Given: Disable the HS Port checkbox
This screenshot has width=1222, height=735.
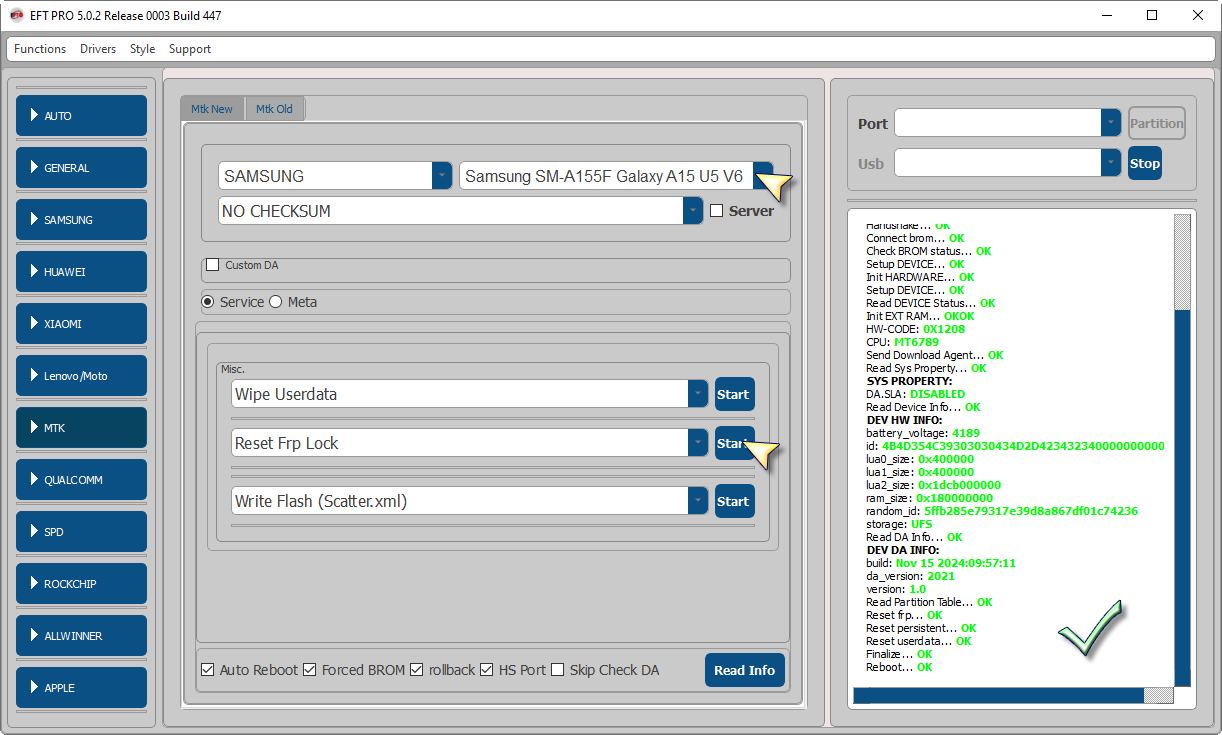Looking at the screenshot, I should 487,670.
